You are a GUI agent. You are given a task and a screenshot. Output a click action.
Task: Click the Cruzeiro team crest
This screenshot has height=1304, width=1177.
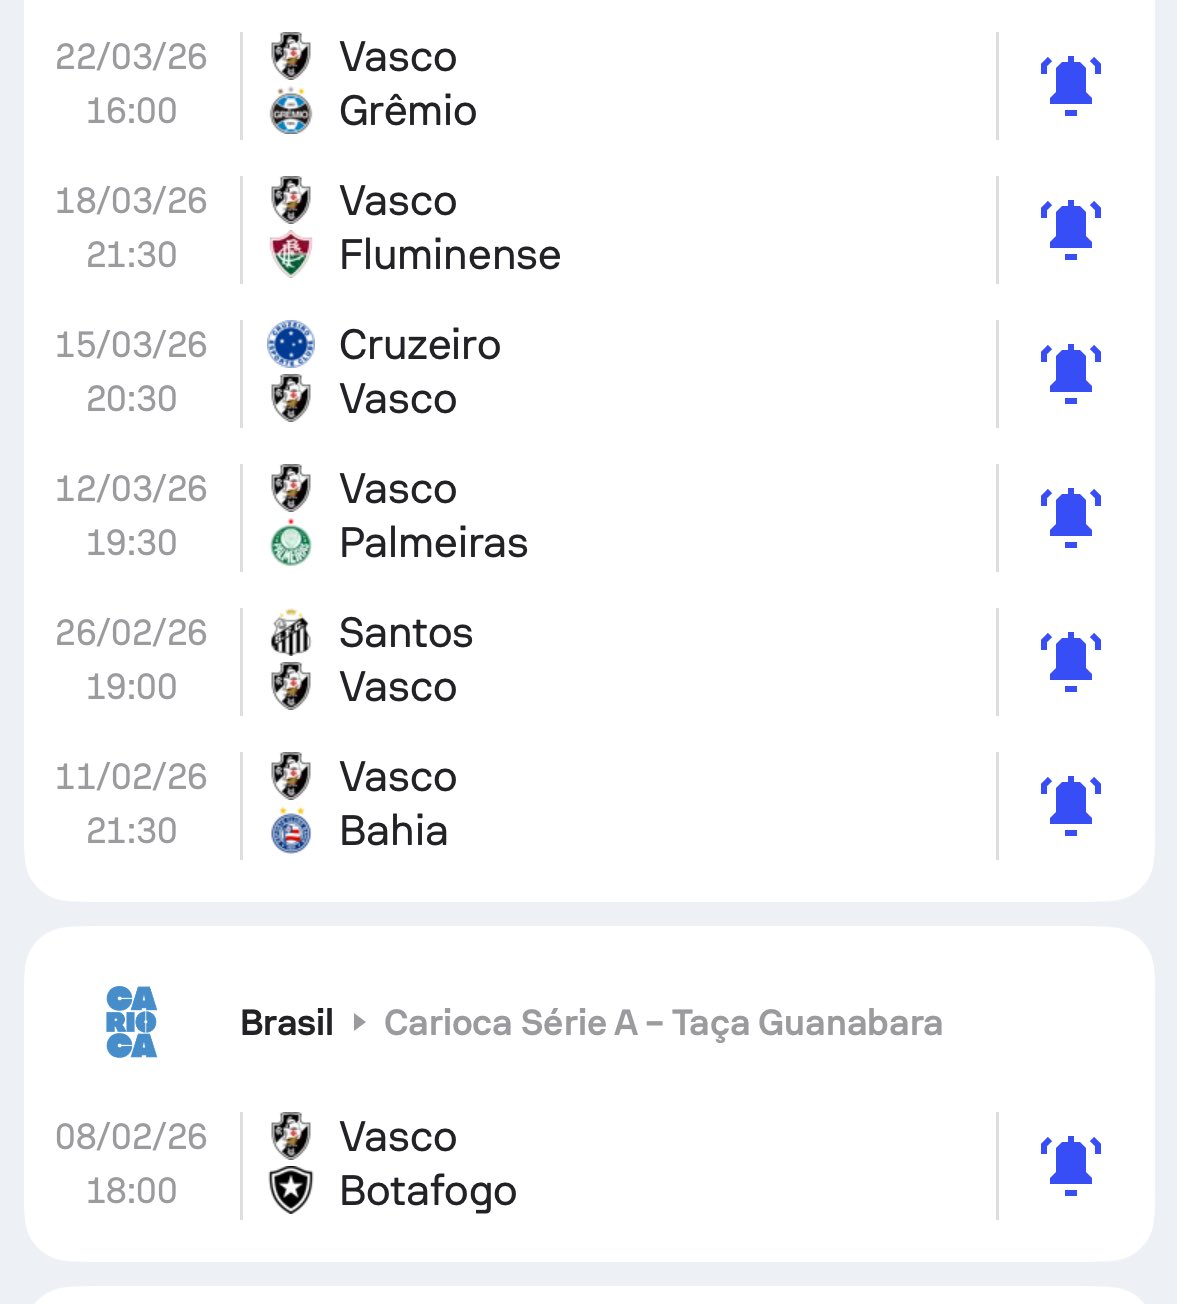[x=291, y=345]
